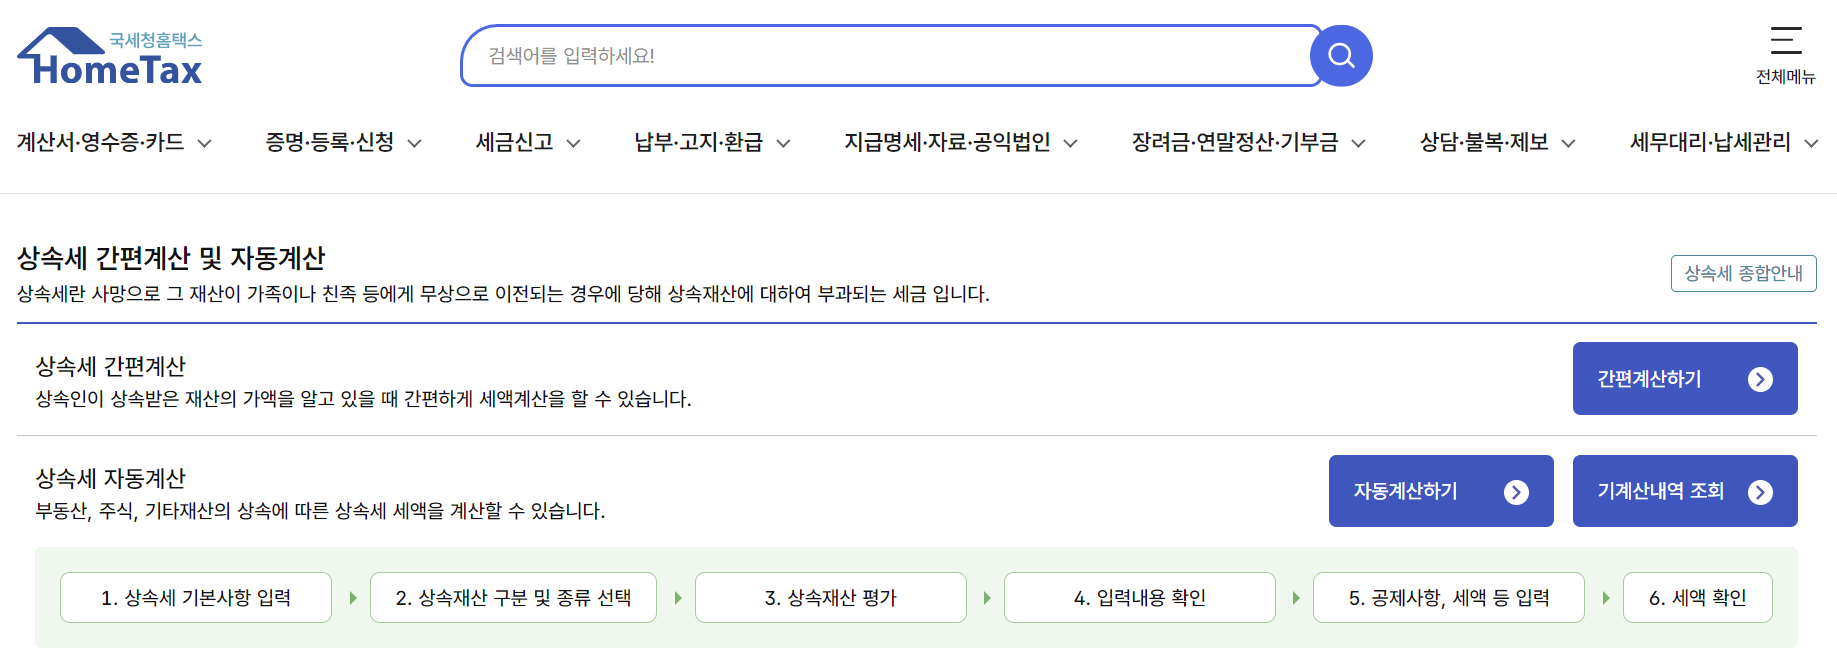Viewport: 1837px width, 666px height.
Task: Expand the 세금신고 dropdown
Action: click(527, 143)
